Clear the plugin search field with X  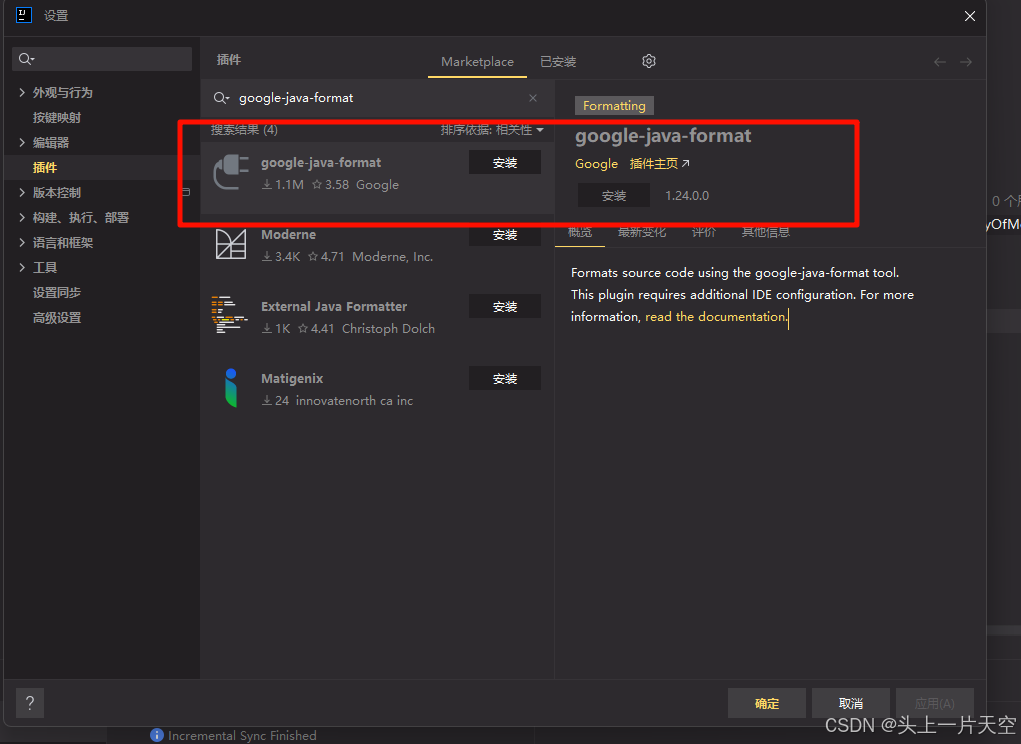533,98
